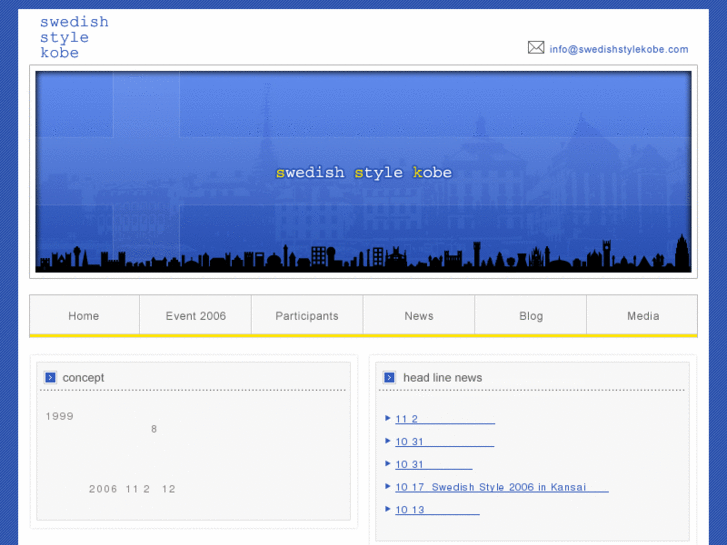
Task: Open the 11 2 headline link
Action: click(445, 419)
